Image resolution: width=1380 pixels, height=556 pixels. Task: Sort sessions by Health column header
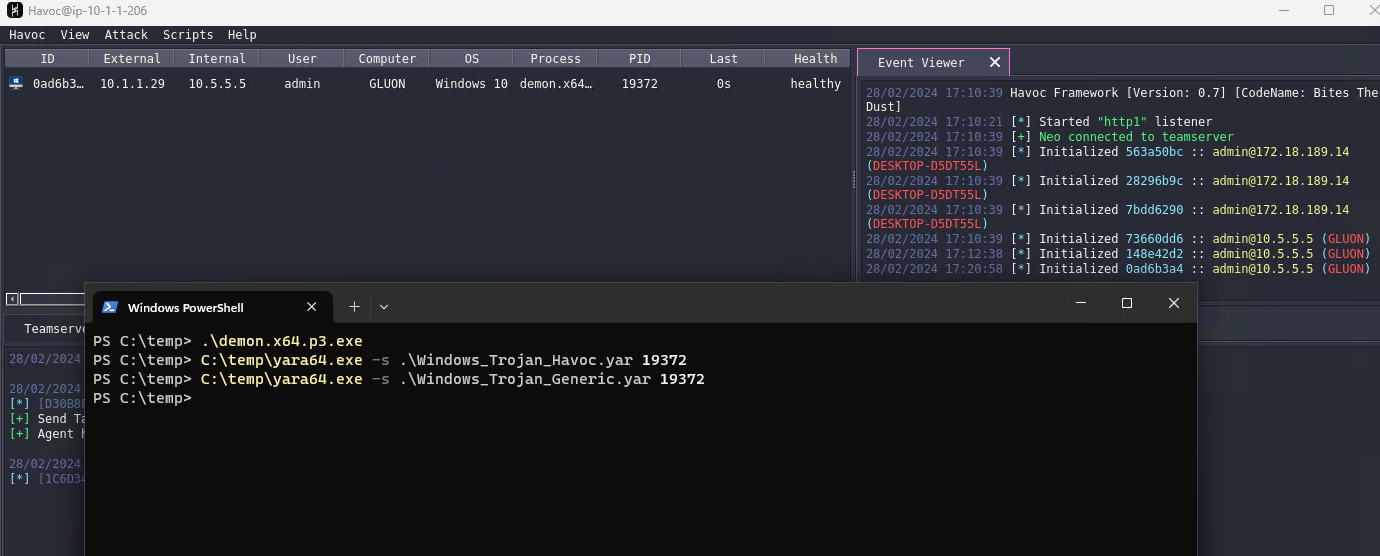tap(815, 59)
